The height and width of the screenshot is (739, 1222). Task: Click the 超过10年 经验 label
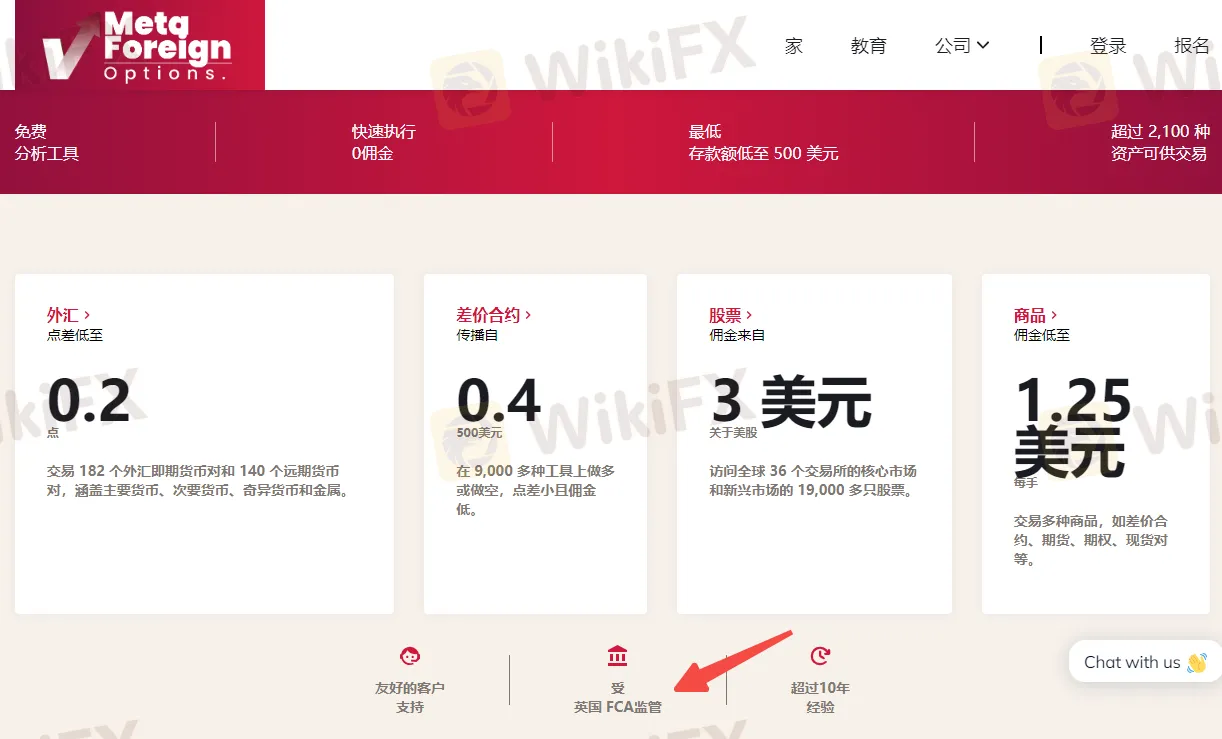[820, 697]
